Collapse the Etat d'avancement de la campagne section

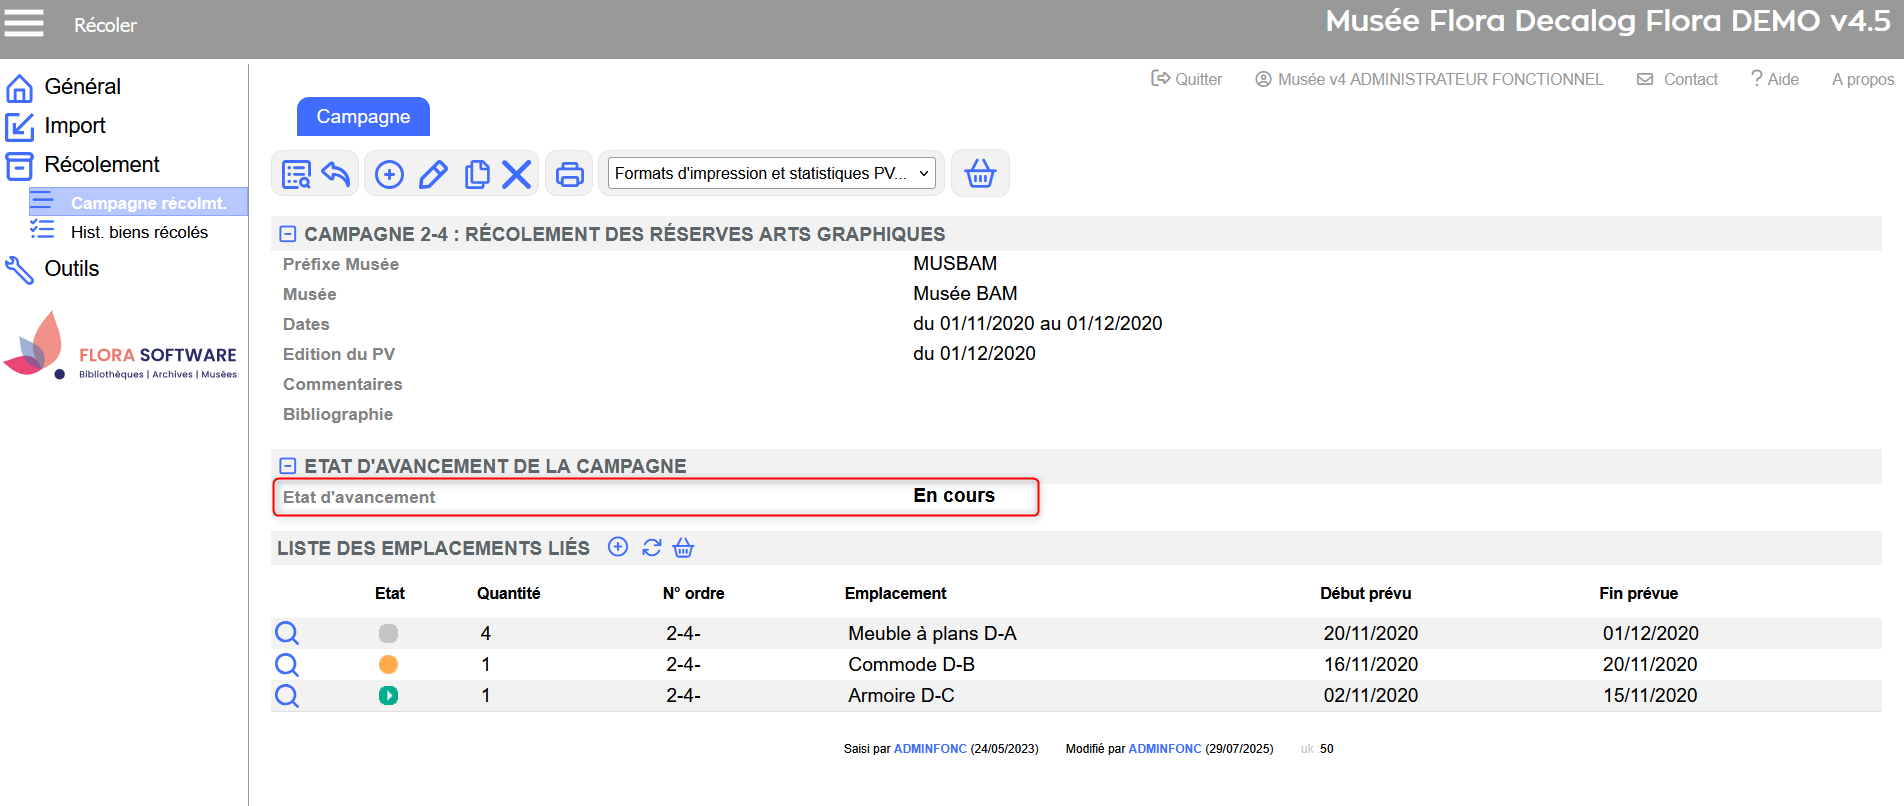[288, 466]
